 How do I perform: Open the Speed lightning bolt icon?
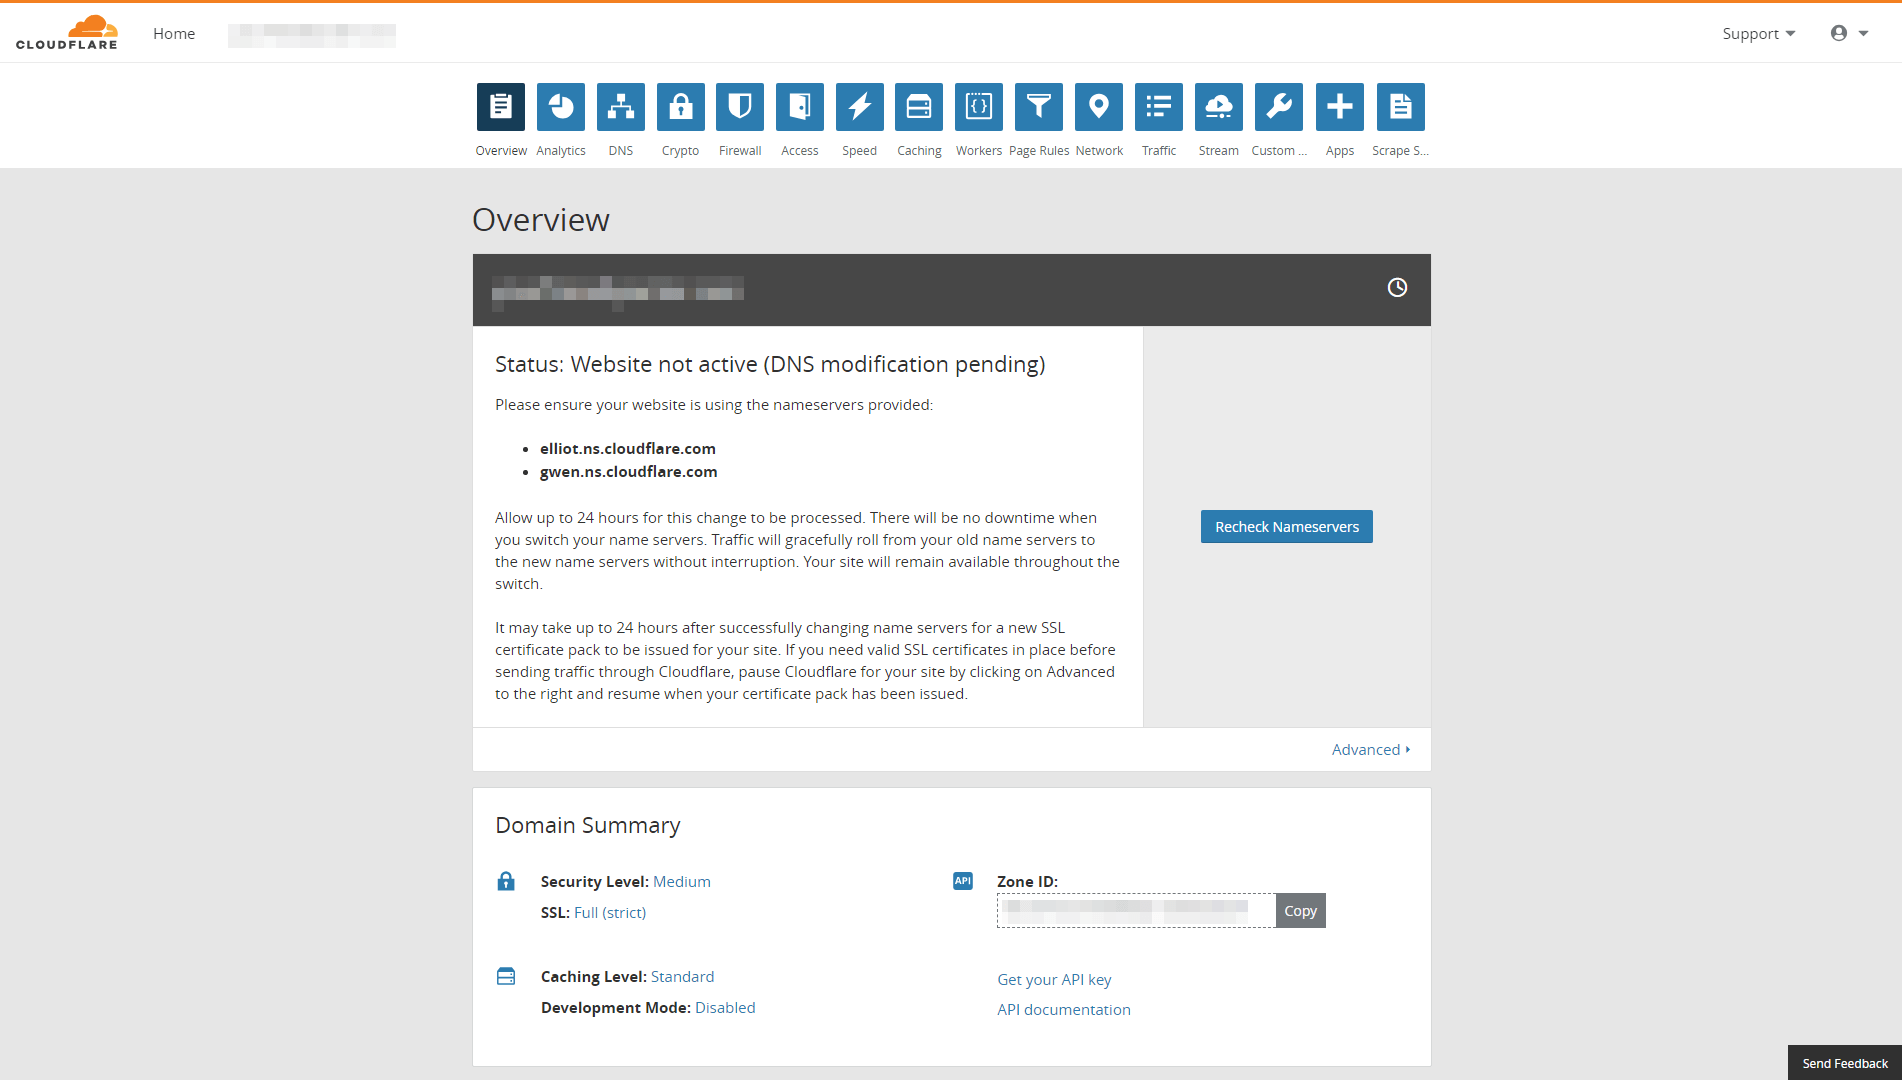coord(860,107)
